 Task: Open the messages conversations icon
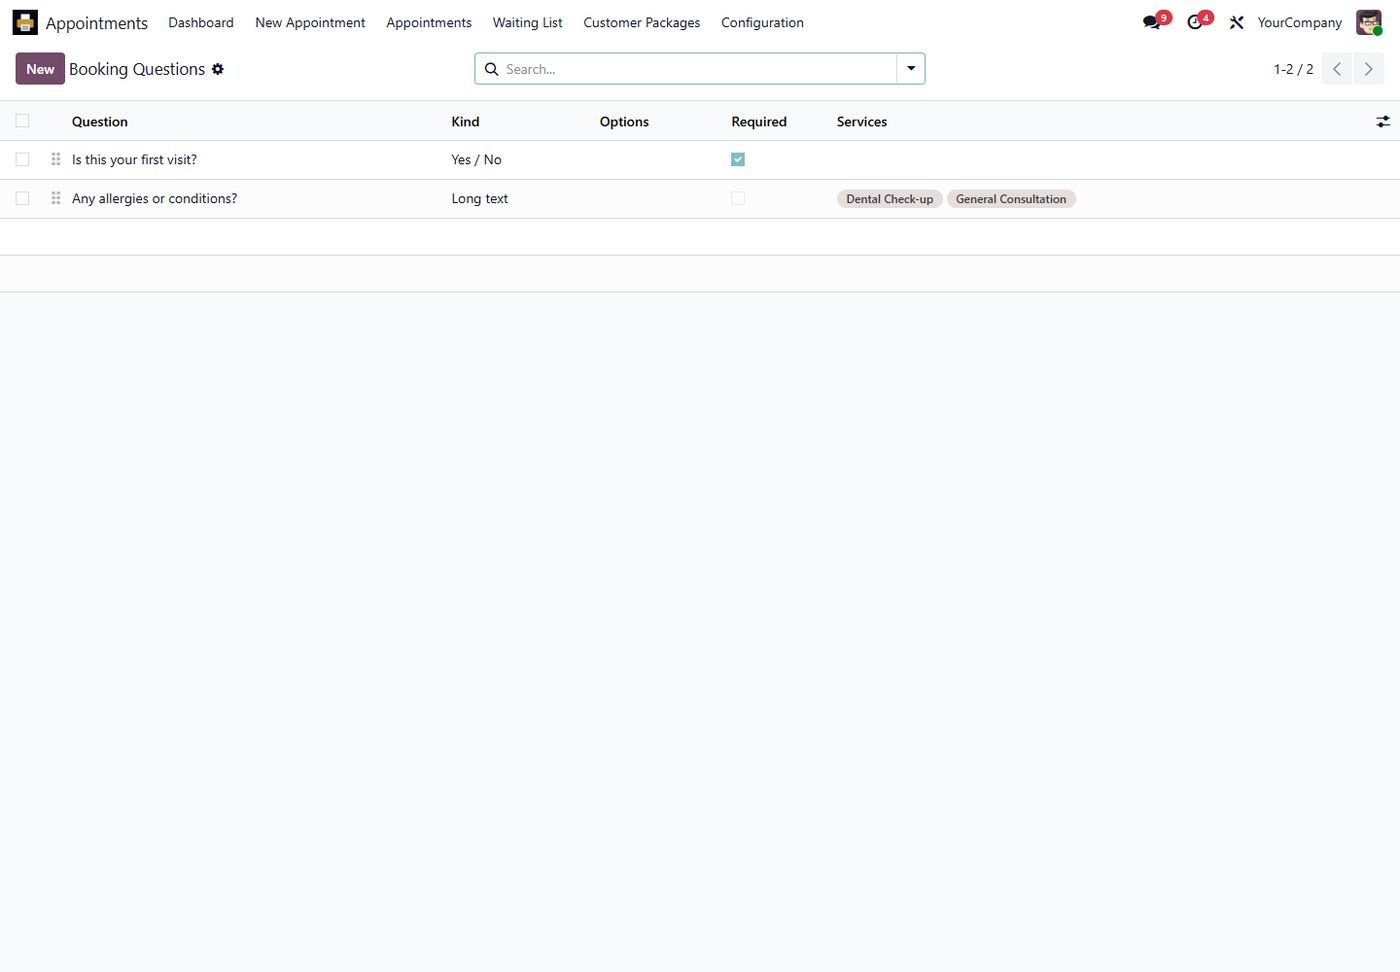1152,22
